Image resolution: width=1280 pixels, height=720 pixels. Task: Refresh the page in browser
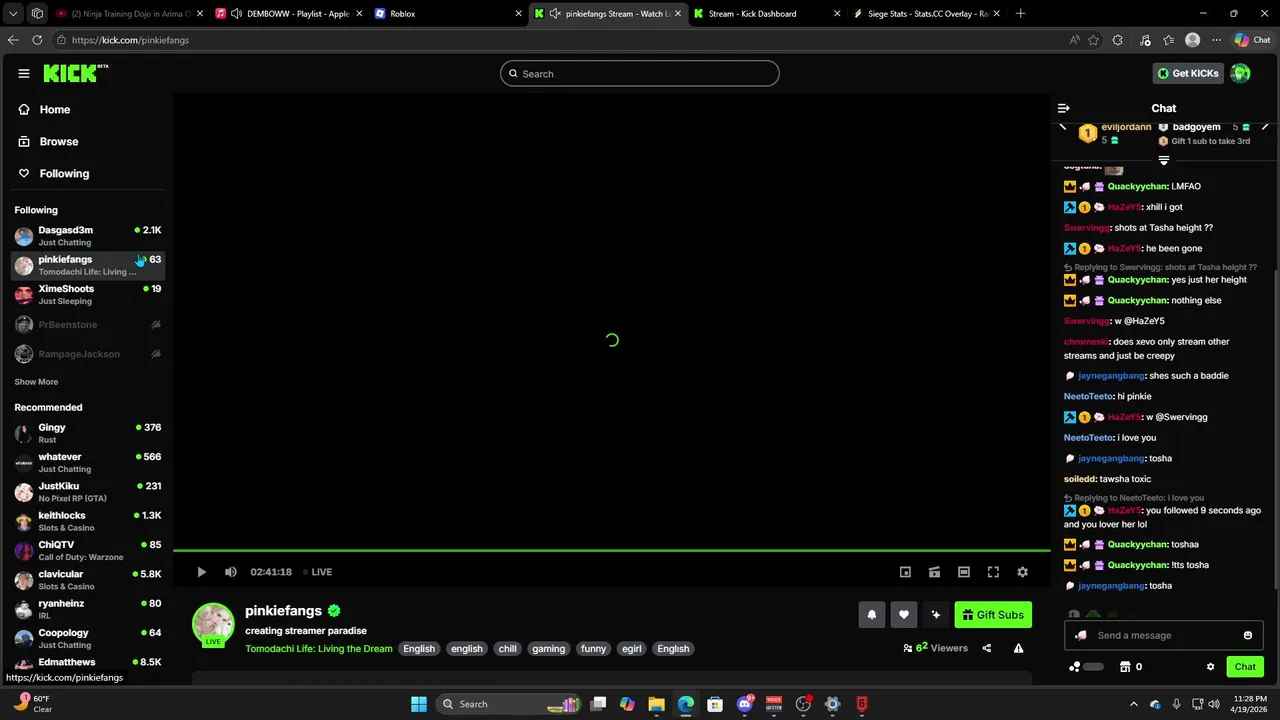pyautogui.click(x=37, y=40)
